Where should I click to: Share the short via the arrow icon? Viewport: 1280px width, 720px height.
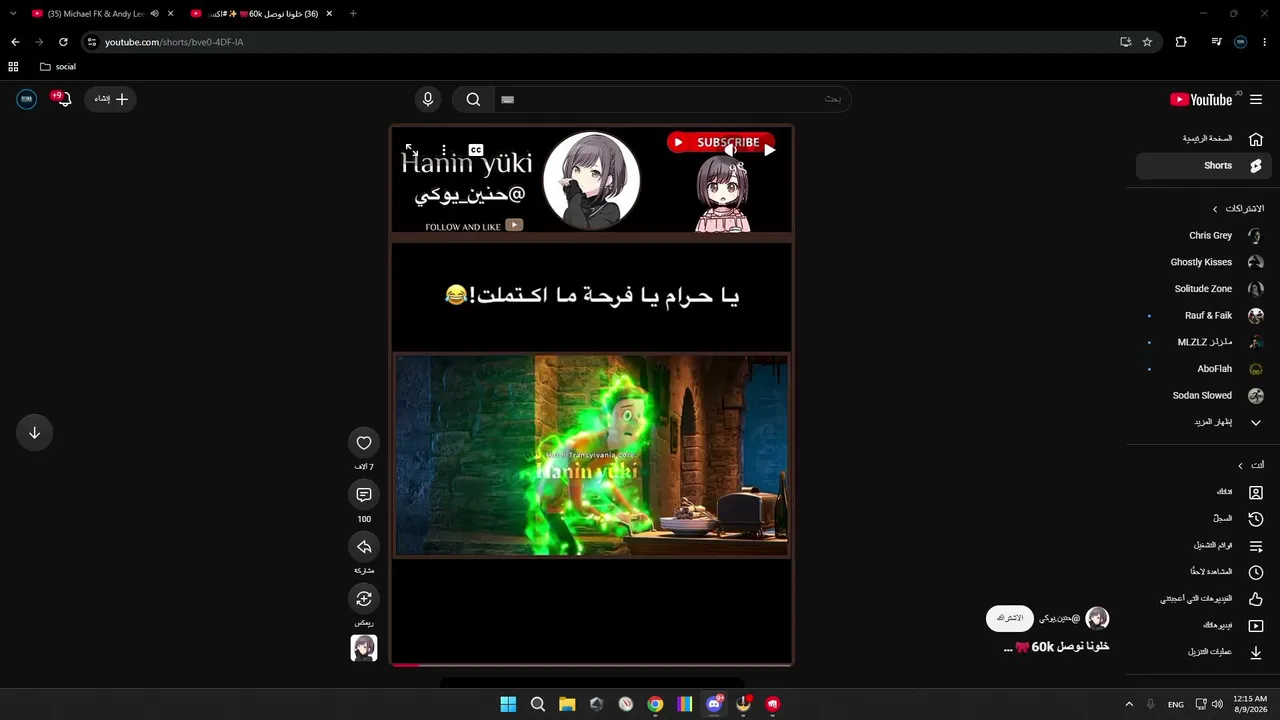(364, 547)
